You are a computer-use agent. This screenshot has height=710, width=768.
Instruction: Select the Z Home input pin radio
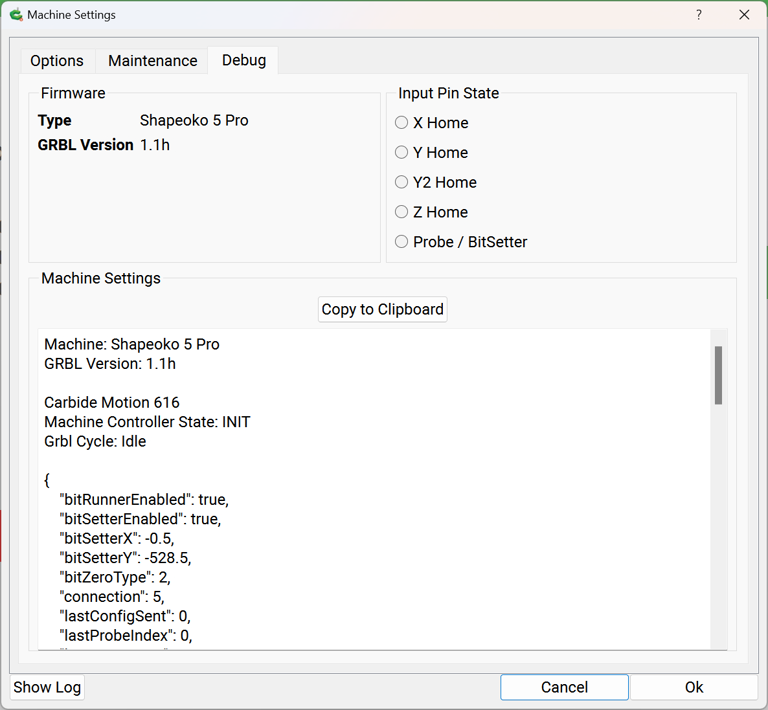pyautogui.click(x=402, y=212)
